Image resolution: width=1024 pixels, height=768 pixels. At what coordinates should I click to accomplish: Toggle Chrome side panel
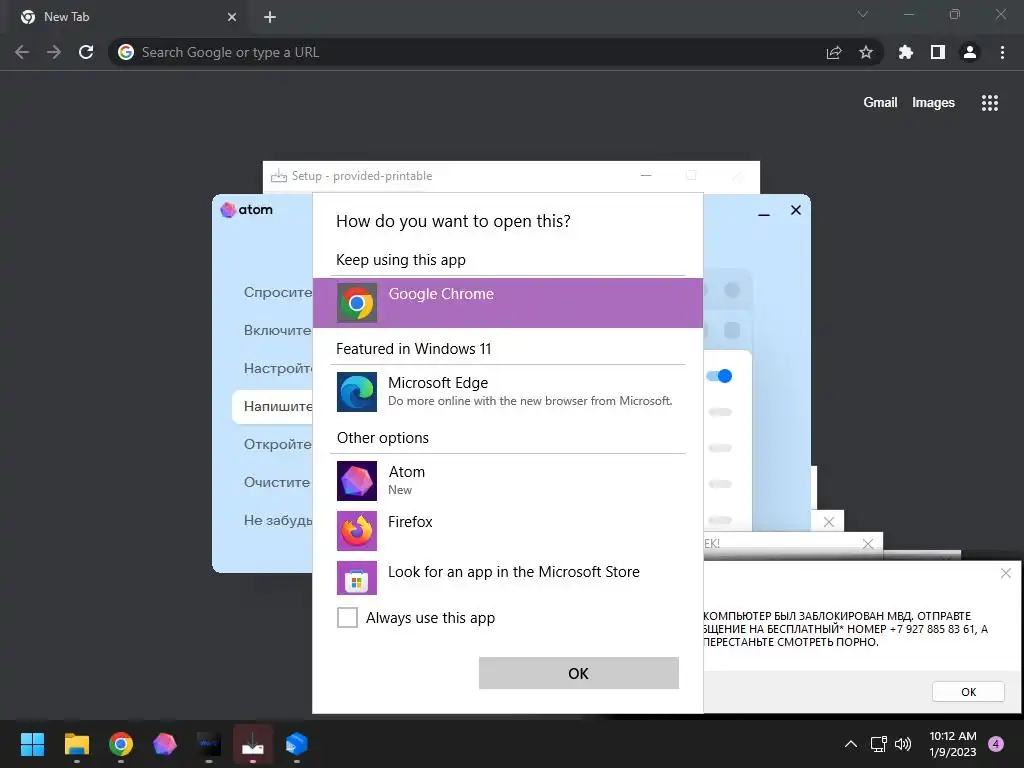click(938, 52)
